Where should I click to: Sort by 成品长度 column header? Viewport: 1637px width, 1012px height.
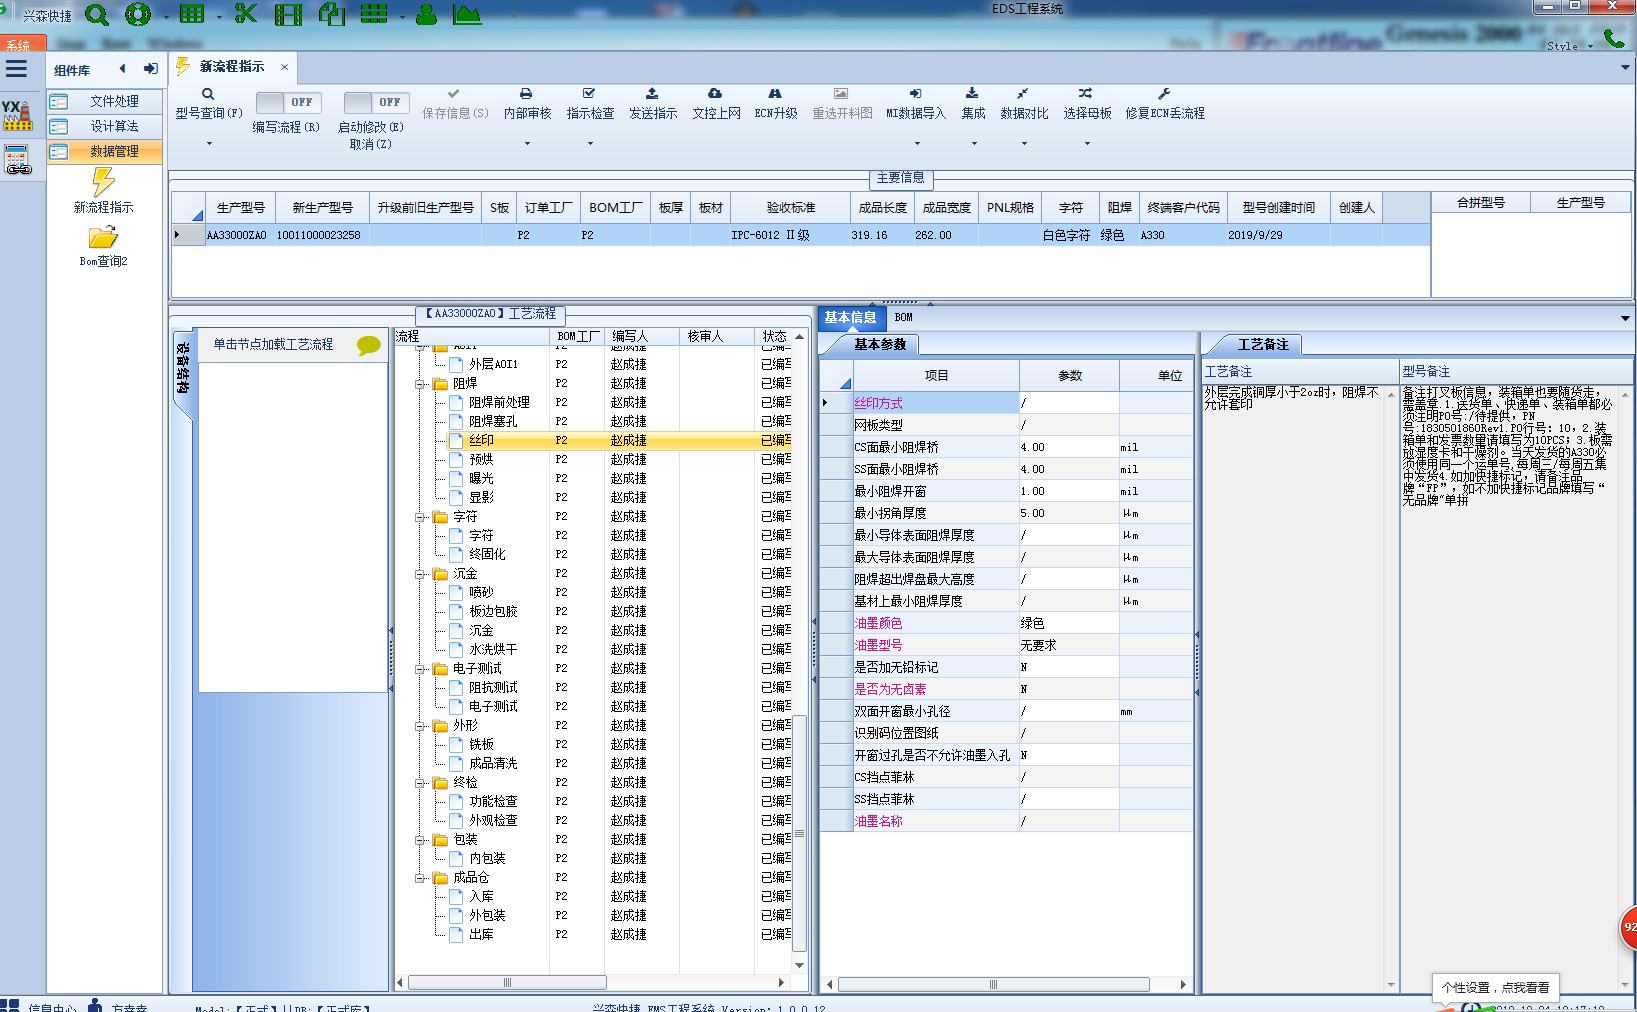click(882, 208)
